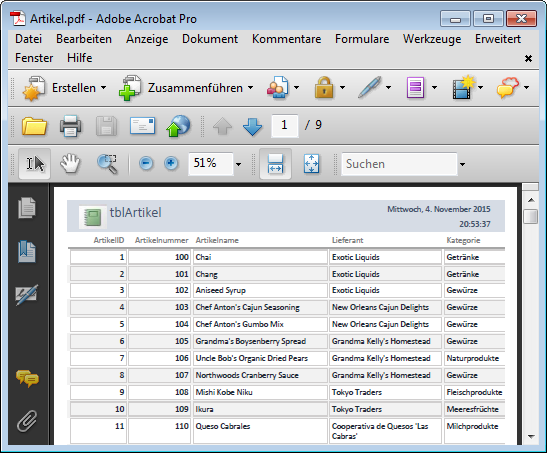Screen dimensions: 547x453
Task: Select the marquee zoom magnifier tool
Action: coord(107,164)
